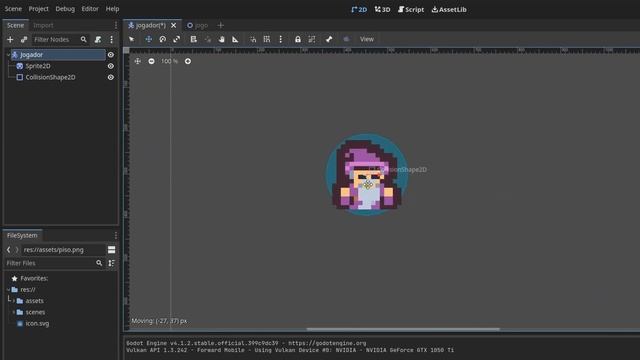Lock the selected node with padlock icon
This screenshot has height=360, width=640.
298,39
